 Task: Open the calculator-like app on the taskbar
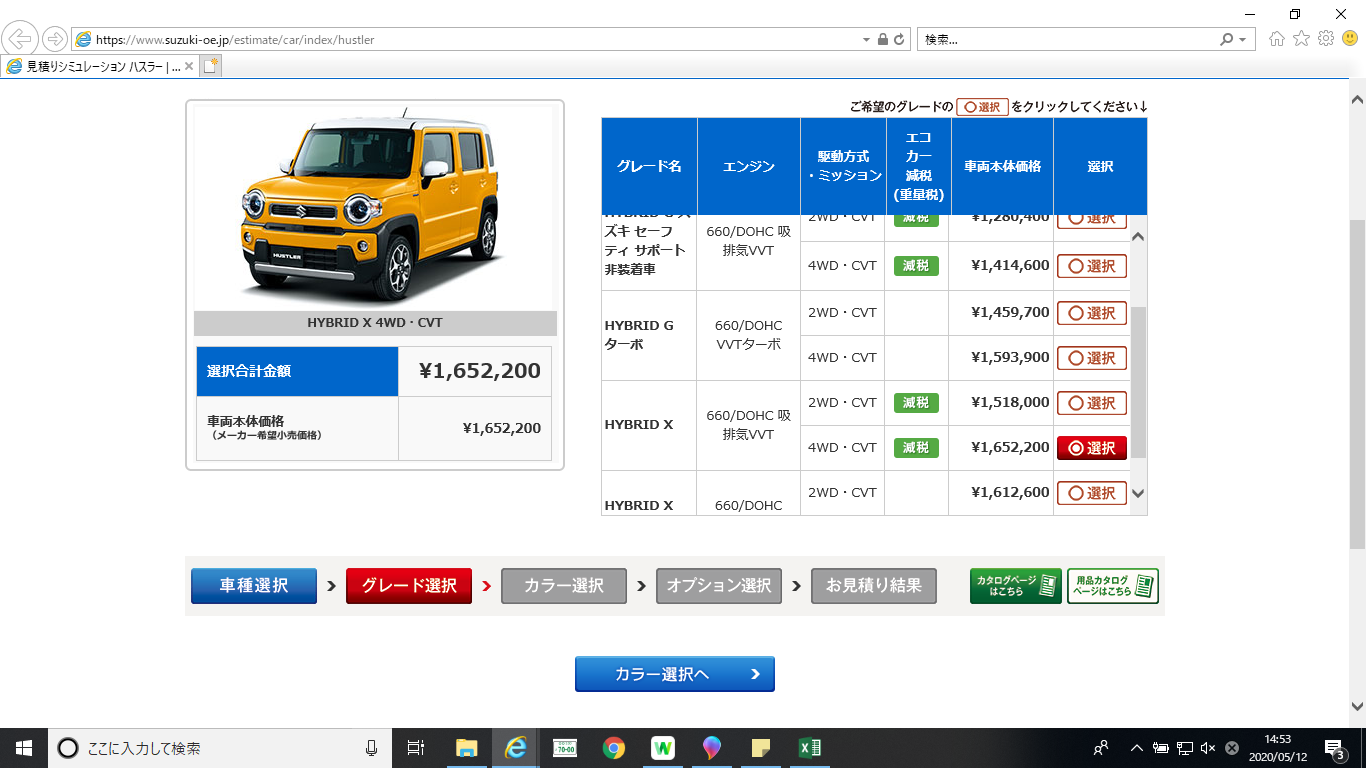(565, 748)
